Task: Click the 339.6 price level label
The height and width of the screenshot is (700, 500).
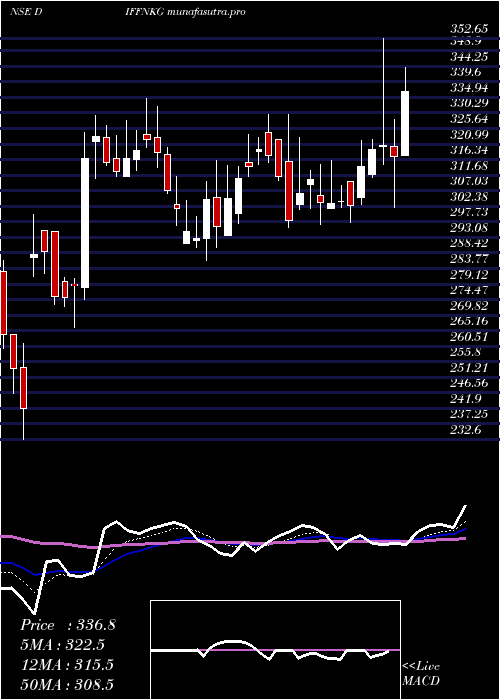Action: click(x=466, y=72)
